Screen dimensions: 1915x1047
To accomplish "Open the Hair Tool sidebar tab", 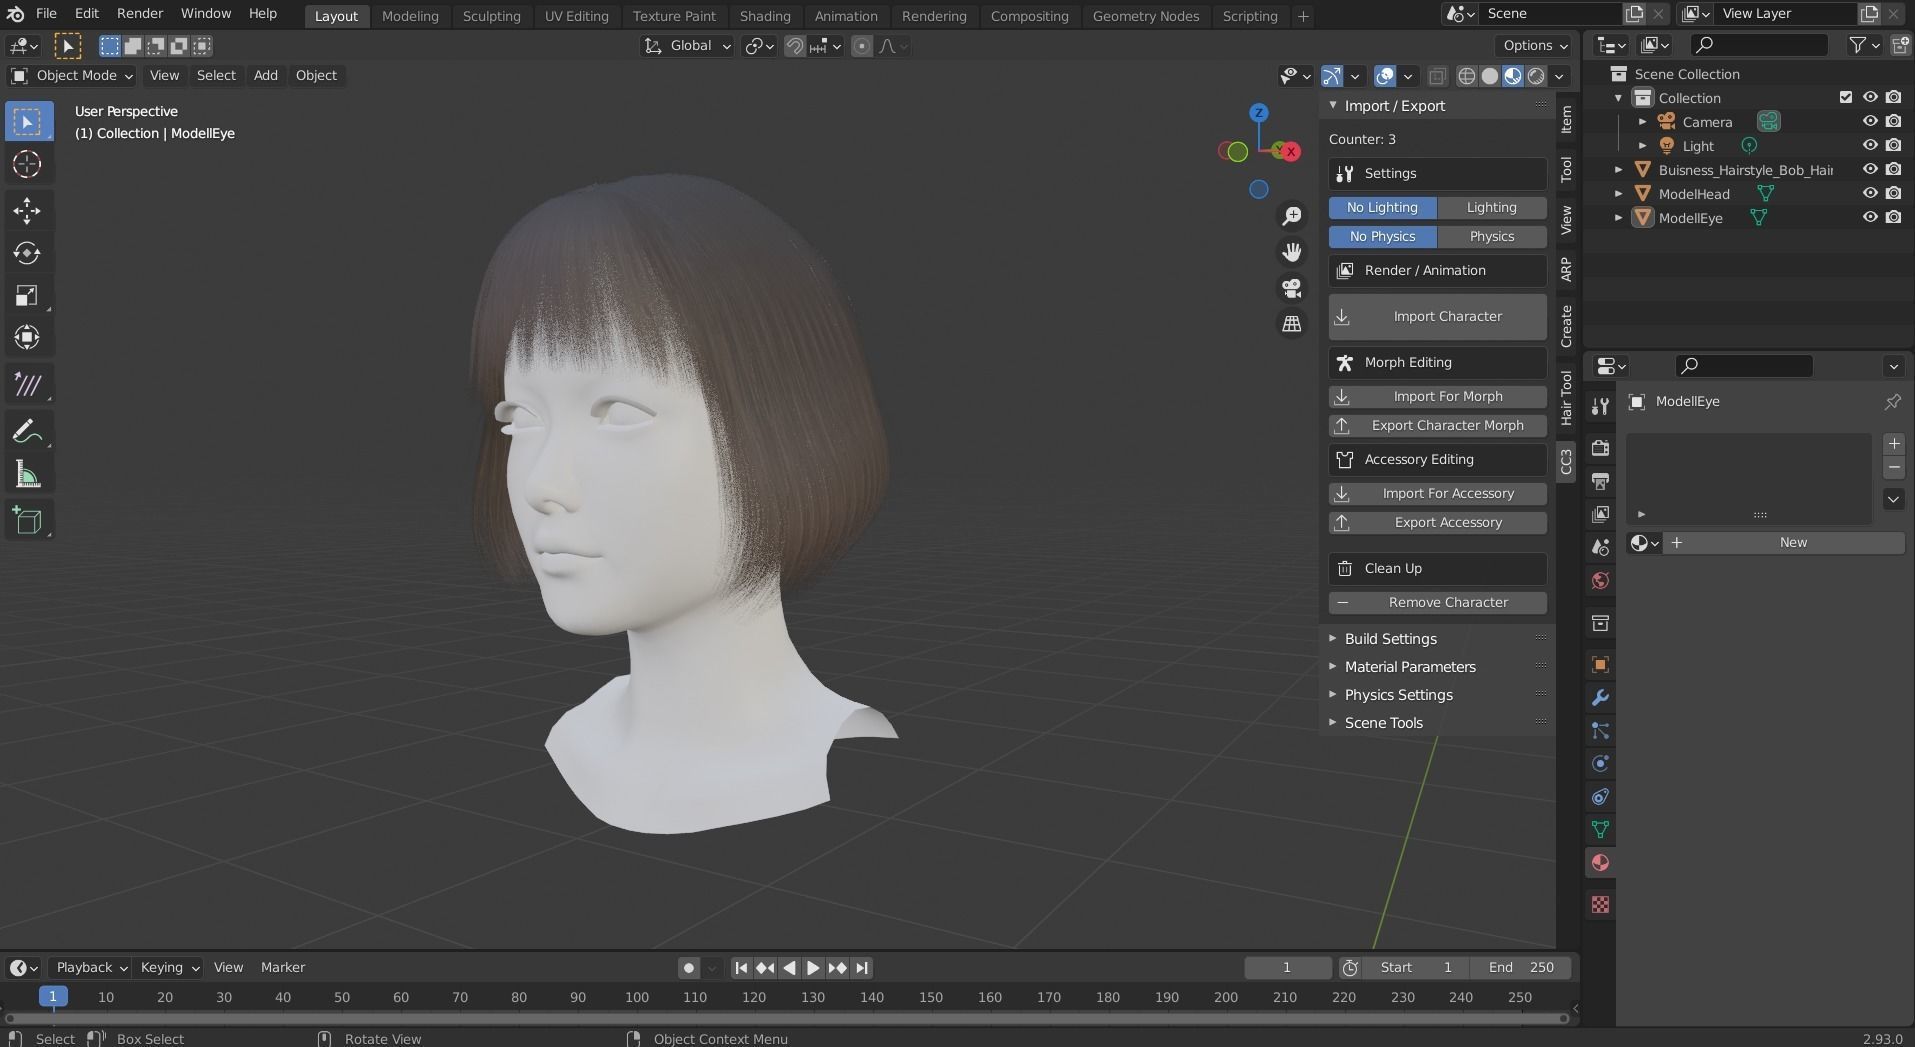I will click(1566, 397).
